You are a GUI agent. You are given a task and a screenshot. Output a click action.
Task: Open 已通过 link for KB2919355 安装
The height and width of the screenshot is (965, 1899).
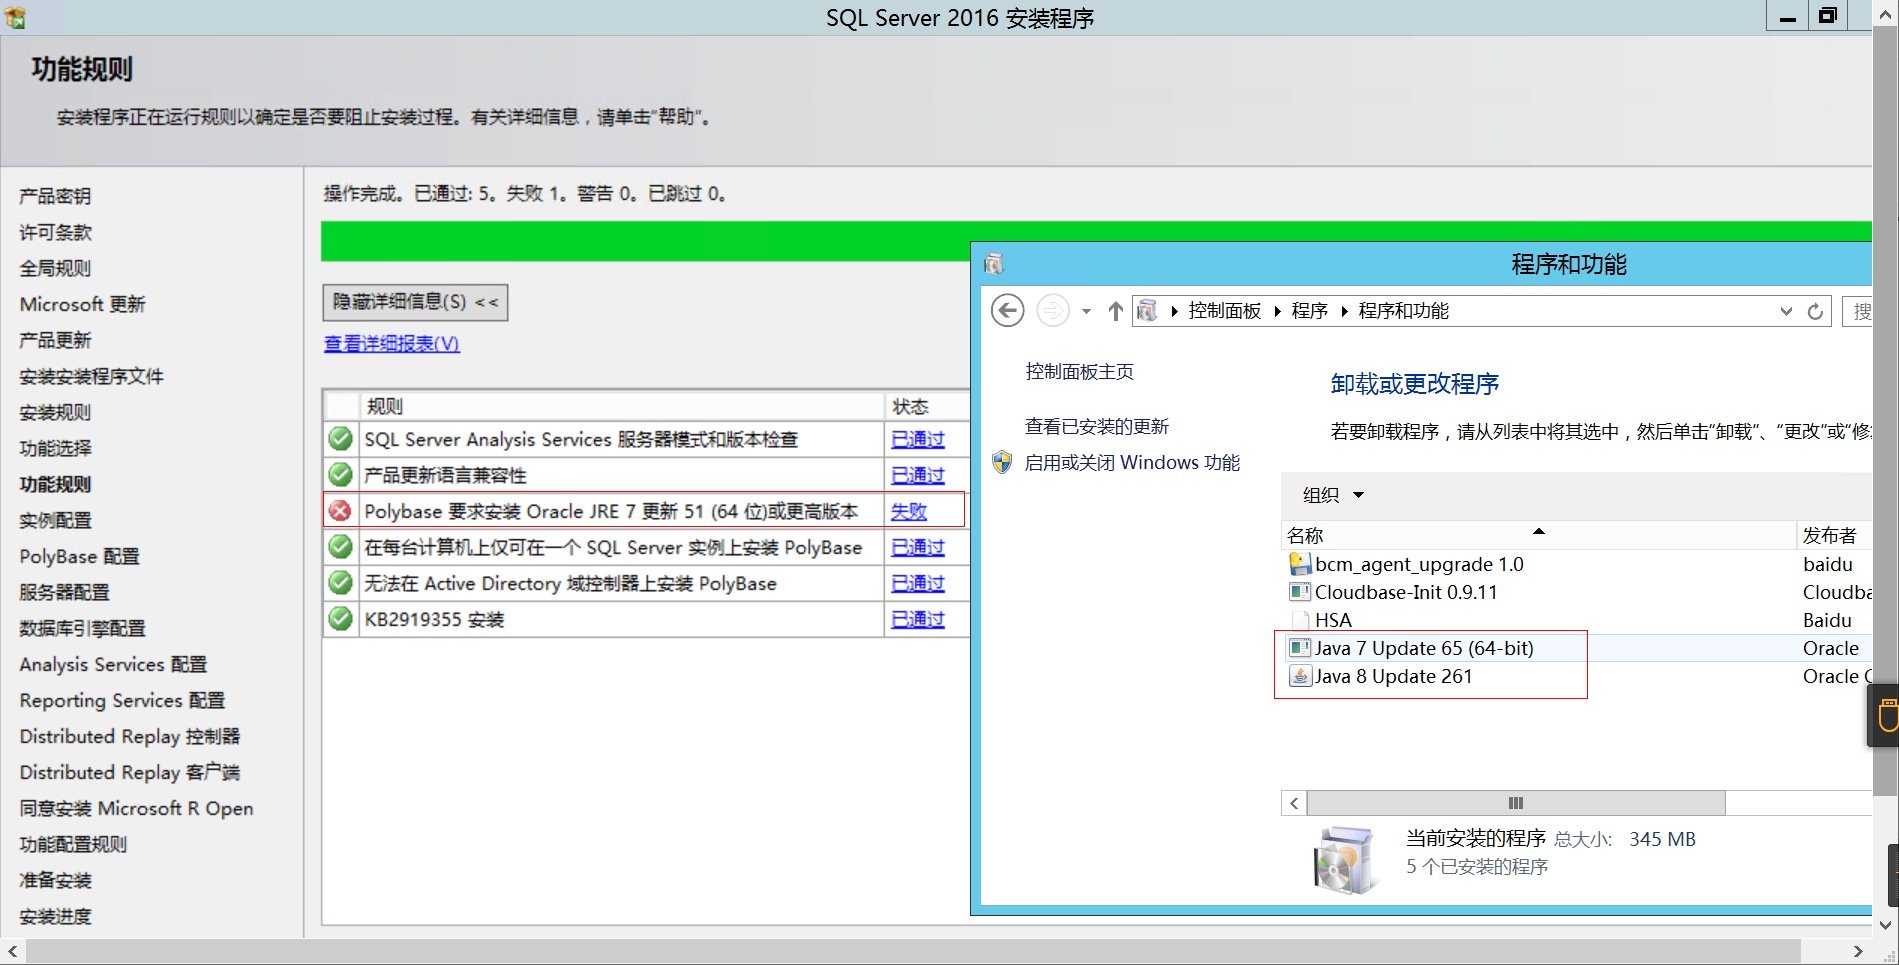[918, 619]
